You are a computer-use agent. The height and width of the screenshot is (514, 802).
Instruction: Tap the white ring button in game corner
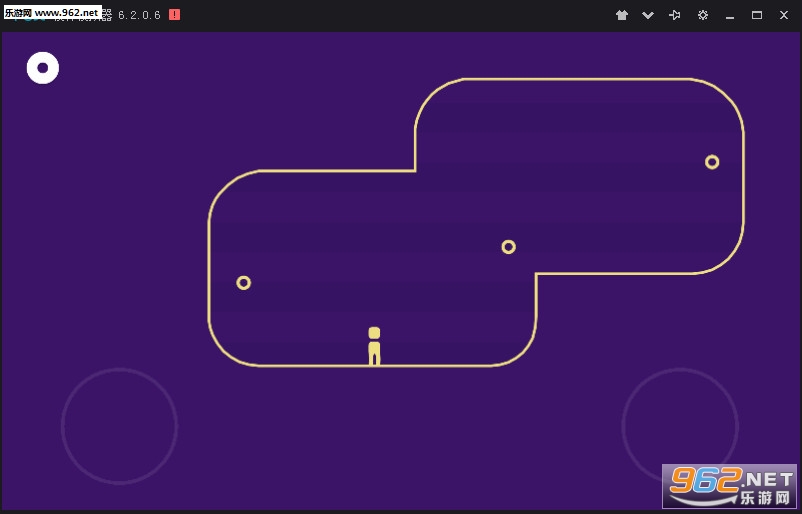[x=43, y=68]
